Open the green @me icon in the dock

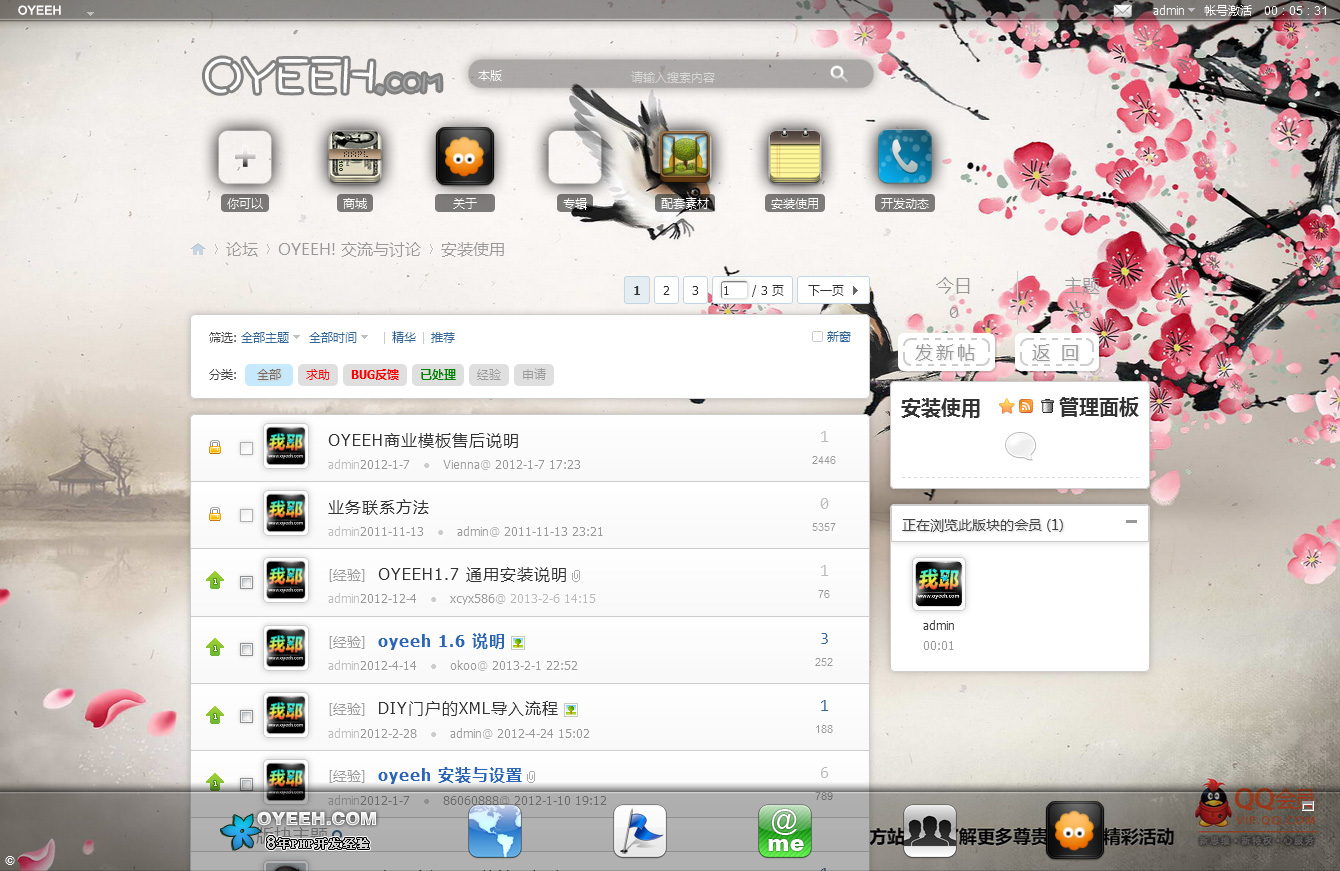785,831
